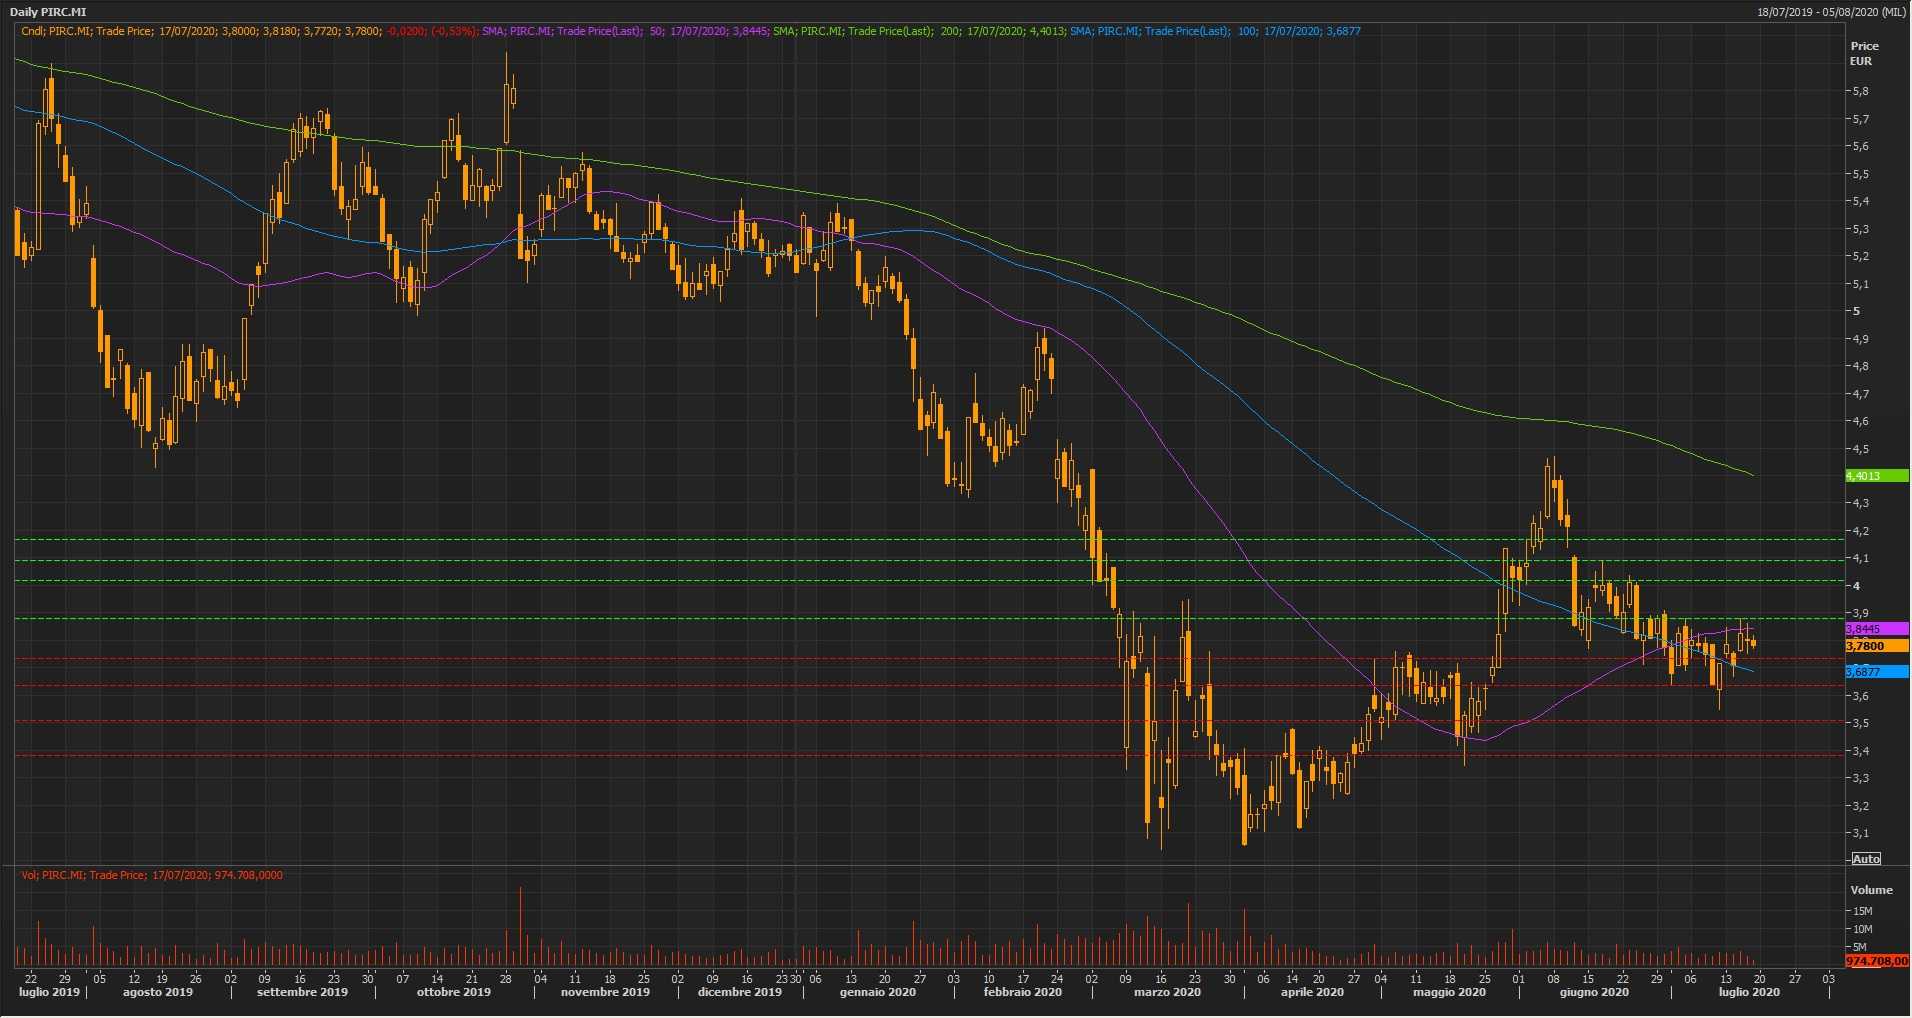Screen dimensions: 1912x1018
Task: Click the novembre 2019 label on time axis
Action: [x=605, y=993]
